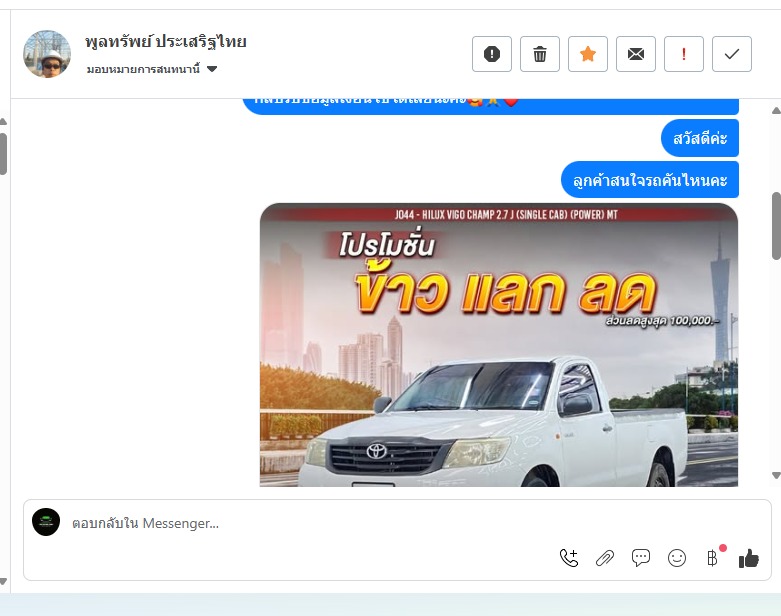Click the page avatar beside reply box
The height and width of the screenshot is (616, 781).
[46, 522]
